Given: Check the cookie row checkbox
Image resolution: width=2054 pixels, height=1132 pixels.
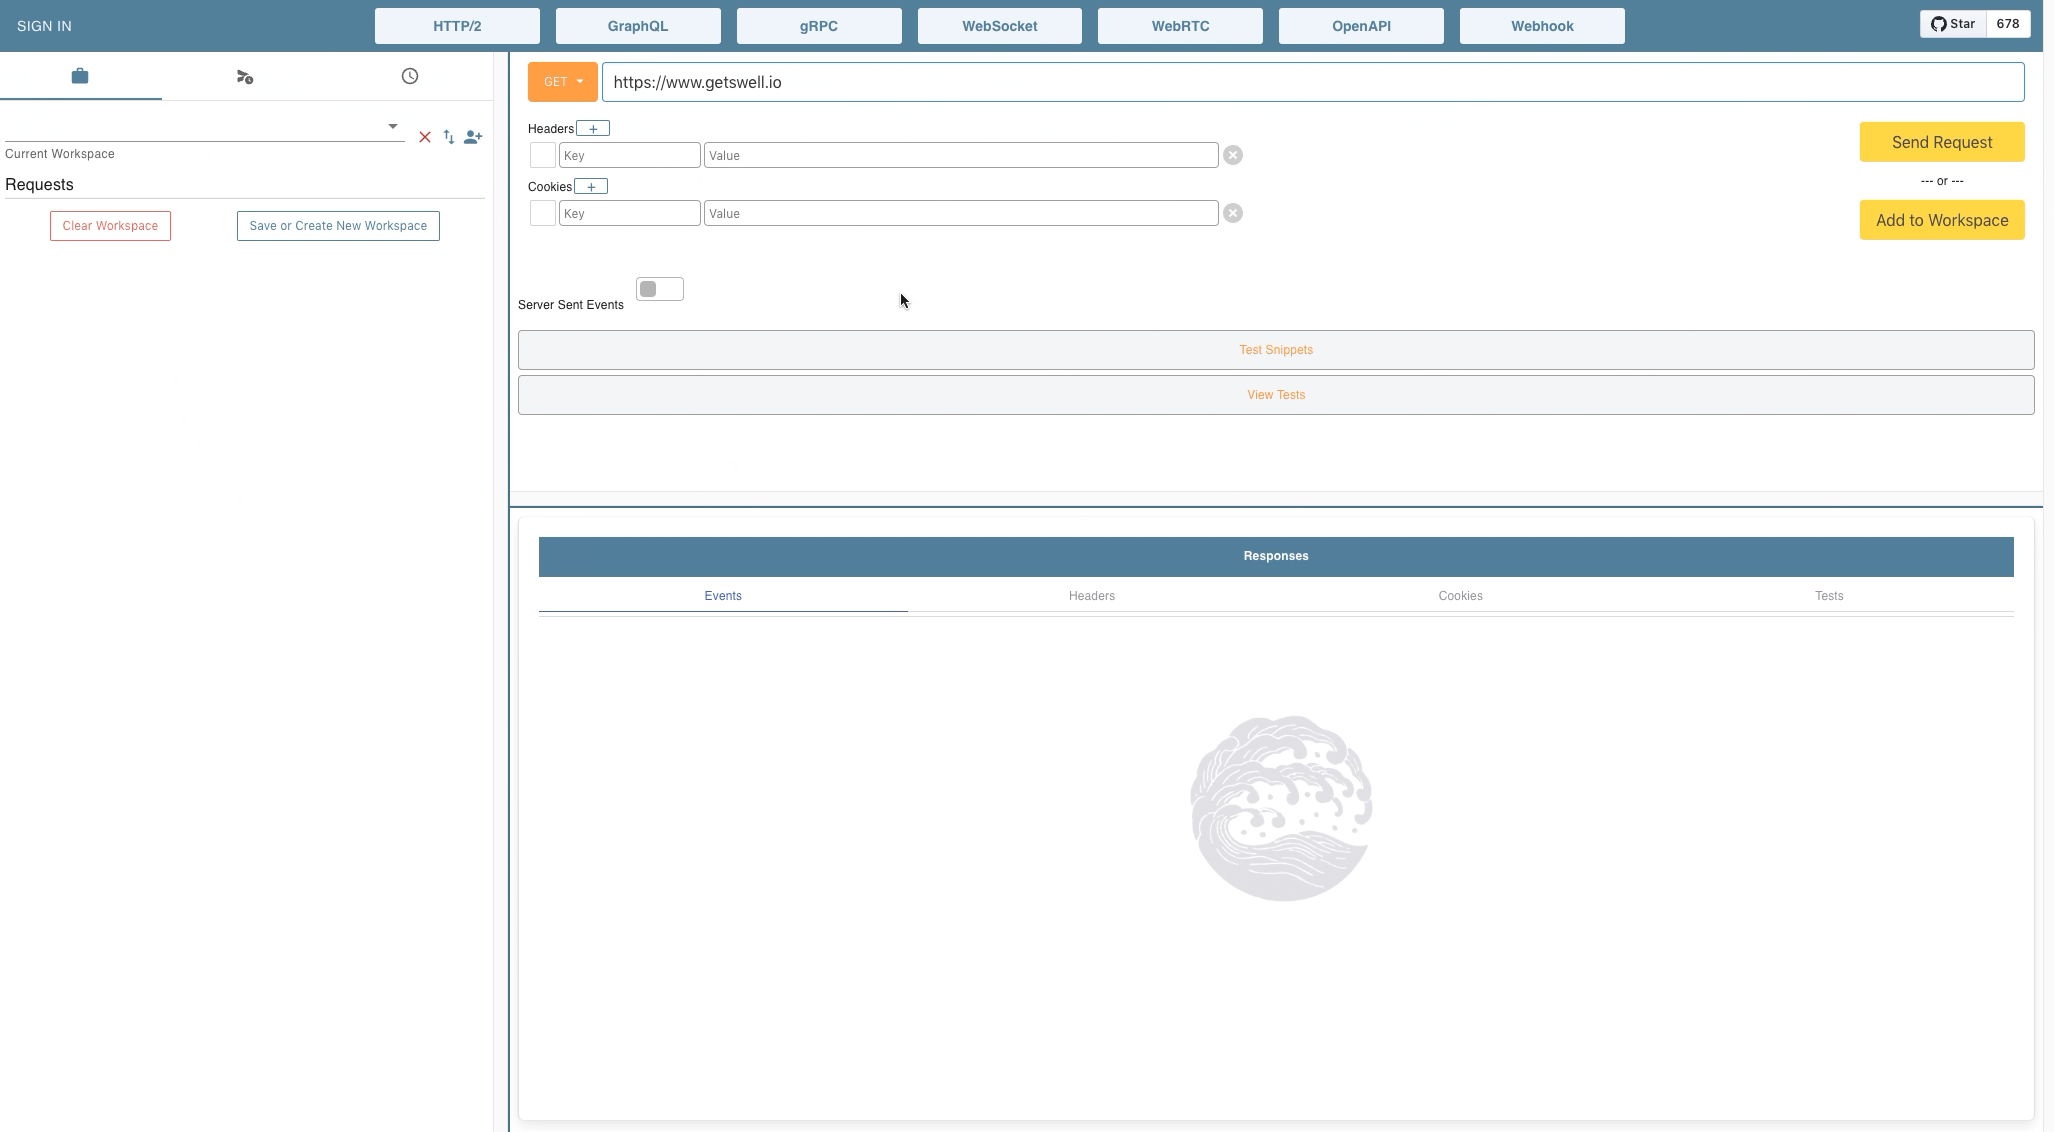Looking at the screenshot, I should 542,213.
